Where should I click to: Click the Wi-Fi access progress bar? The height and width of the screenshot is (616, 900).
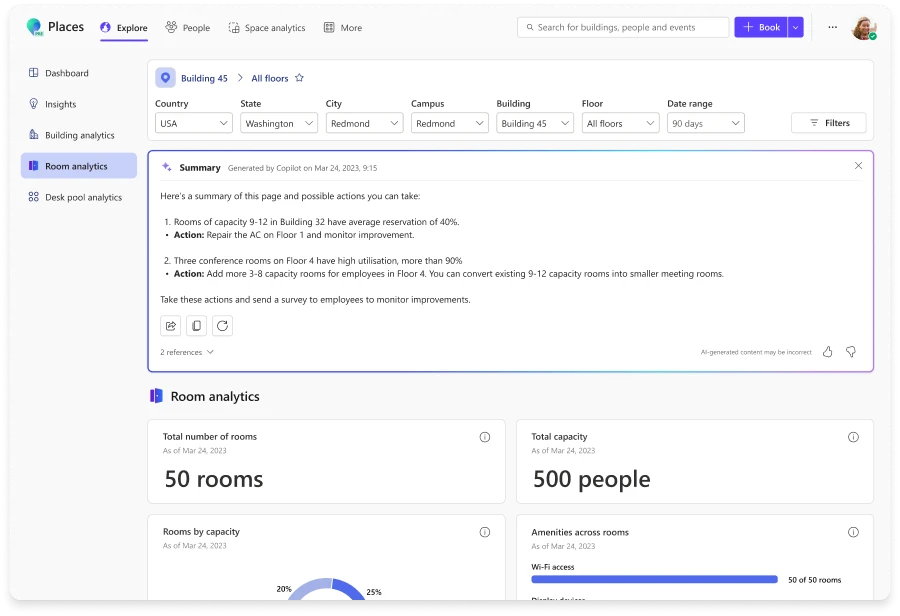654,579
